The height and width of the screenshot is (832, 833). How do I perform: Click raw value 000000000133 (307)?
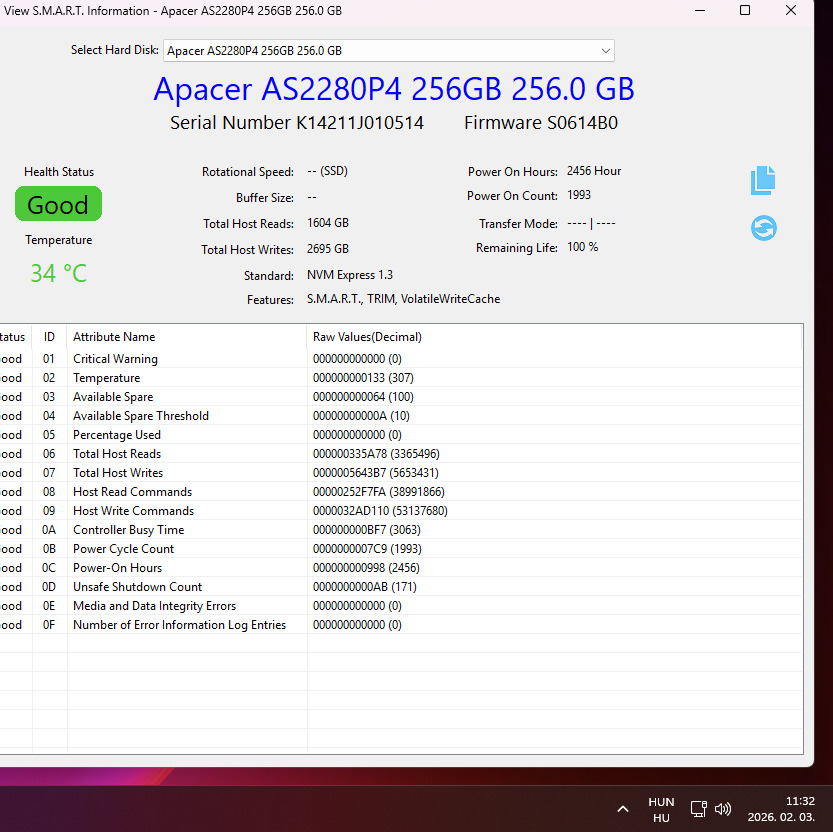click(363, 378)
